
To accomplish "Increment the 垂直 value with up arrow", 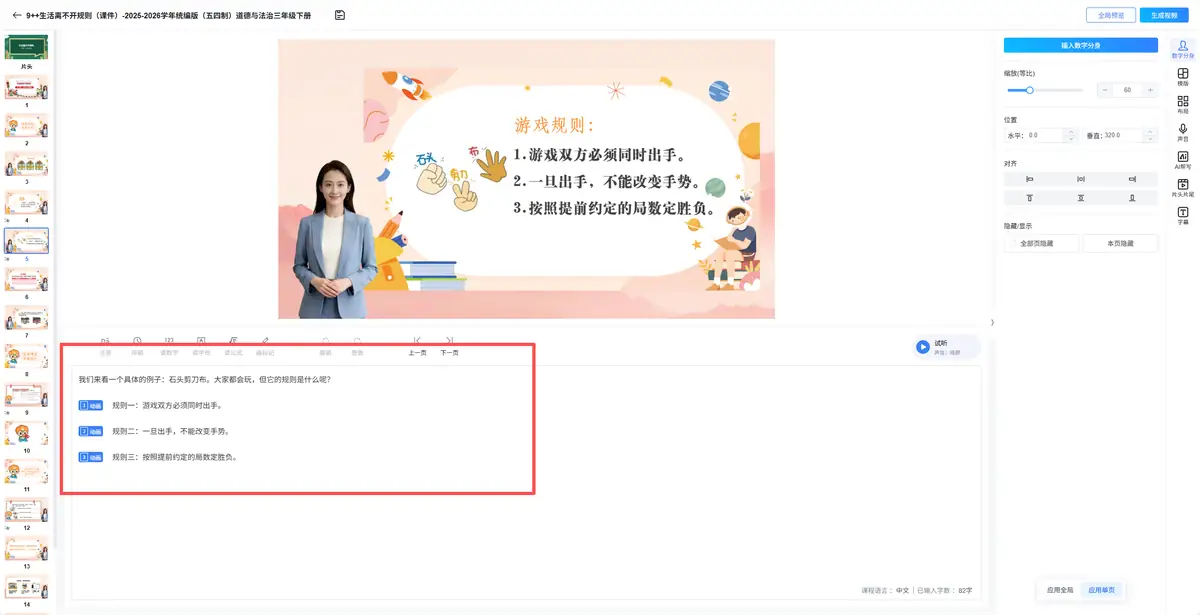I will [1152, 132].
